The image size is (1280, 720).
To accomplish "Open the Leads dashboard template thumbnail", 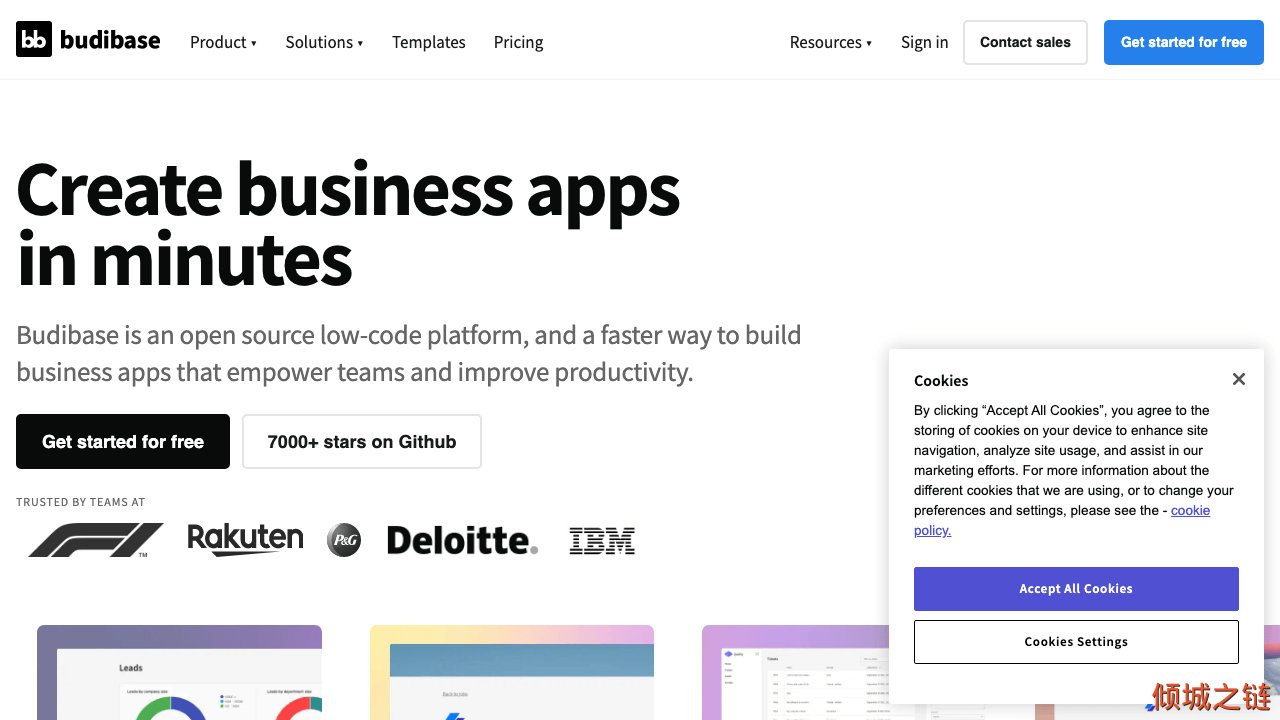I will pos(179,672).
